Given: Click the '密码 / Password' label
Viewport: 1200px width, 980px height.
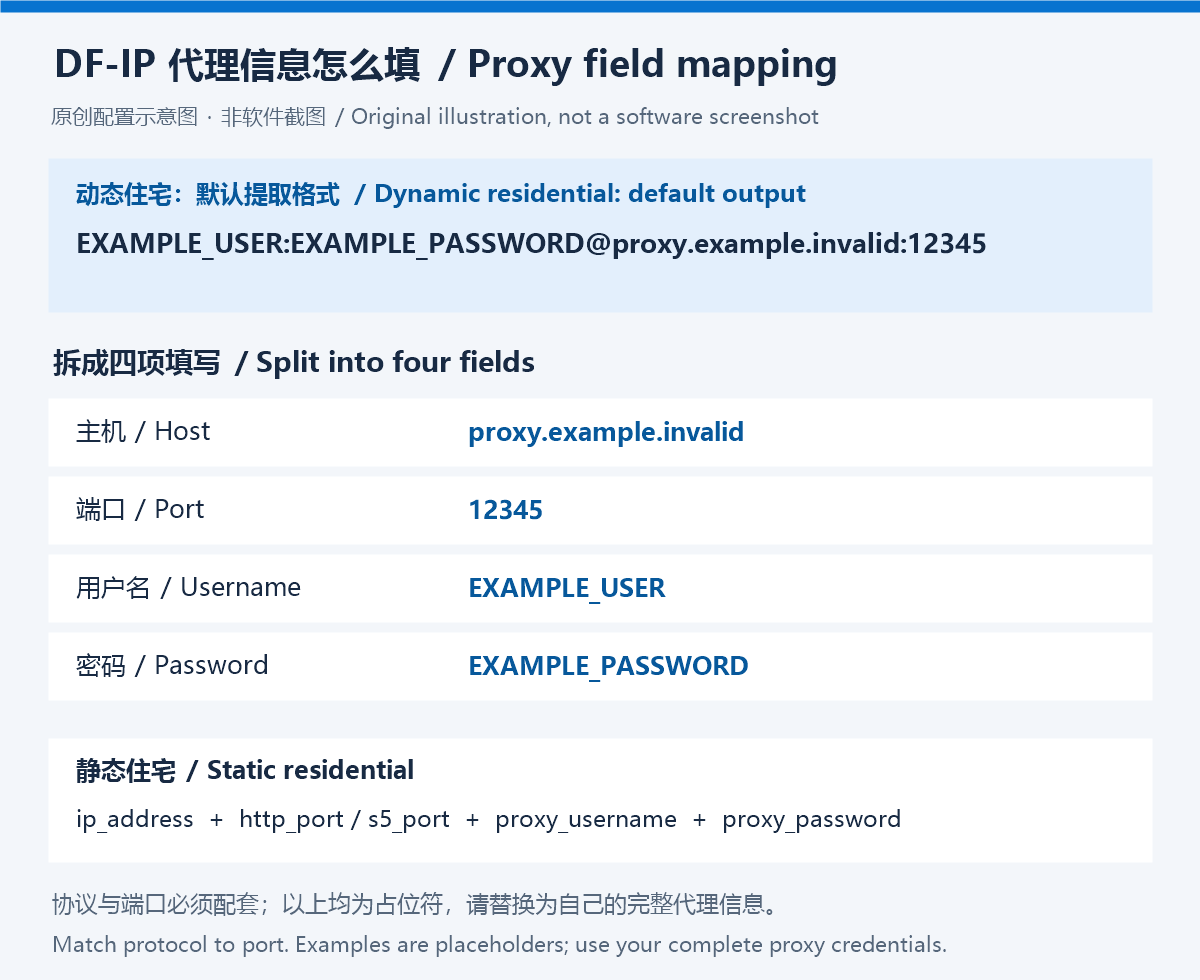Looking at the screenshot, I should click(x=172, y=665).
